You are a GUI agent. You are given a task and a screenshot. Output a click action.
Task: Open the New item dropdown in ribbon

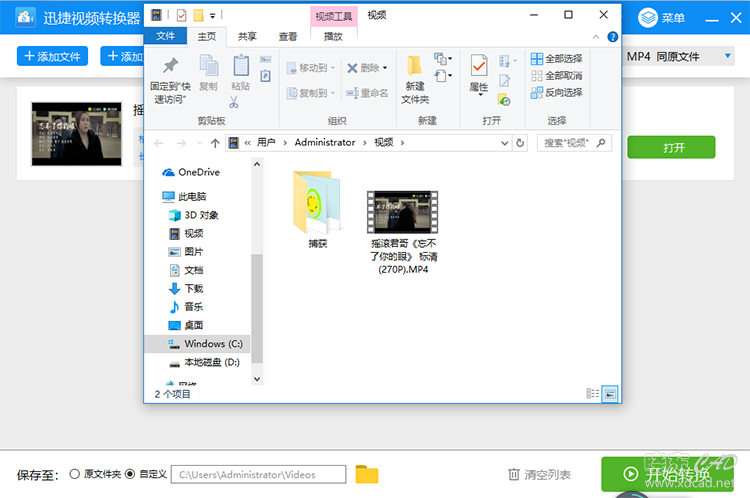coord(443,59)
